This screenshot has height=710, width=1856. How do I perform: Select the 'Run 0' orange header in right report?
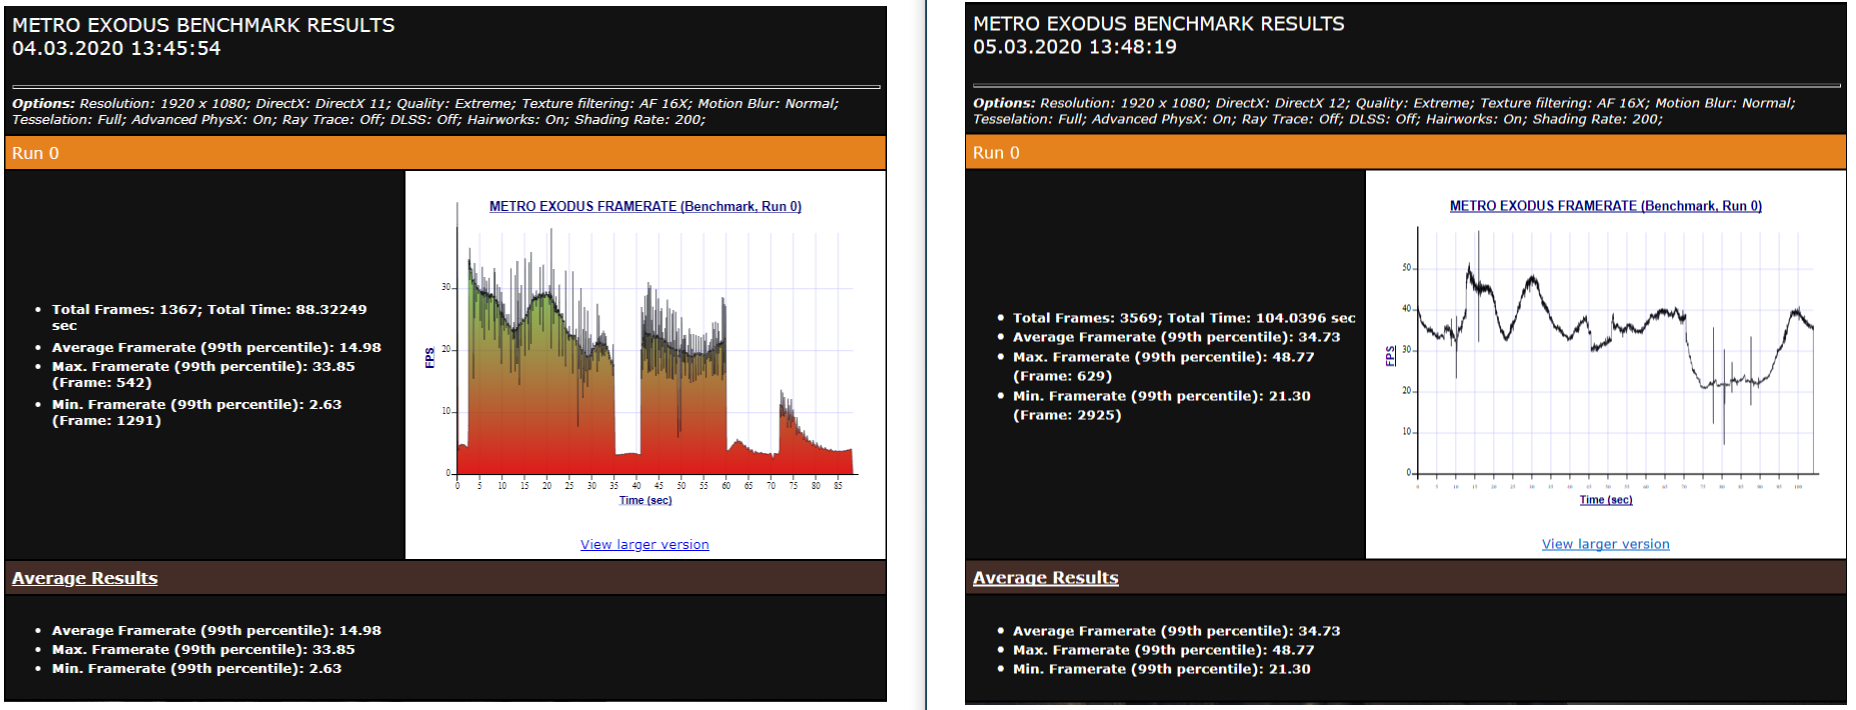click(1405, 153)
